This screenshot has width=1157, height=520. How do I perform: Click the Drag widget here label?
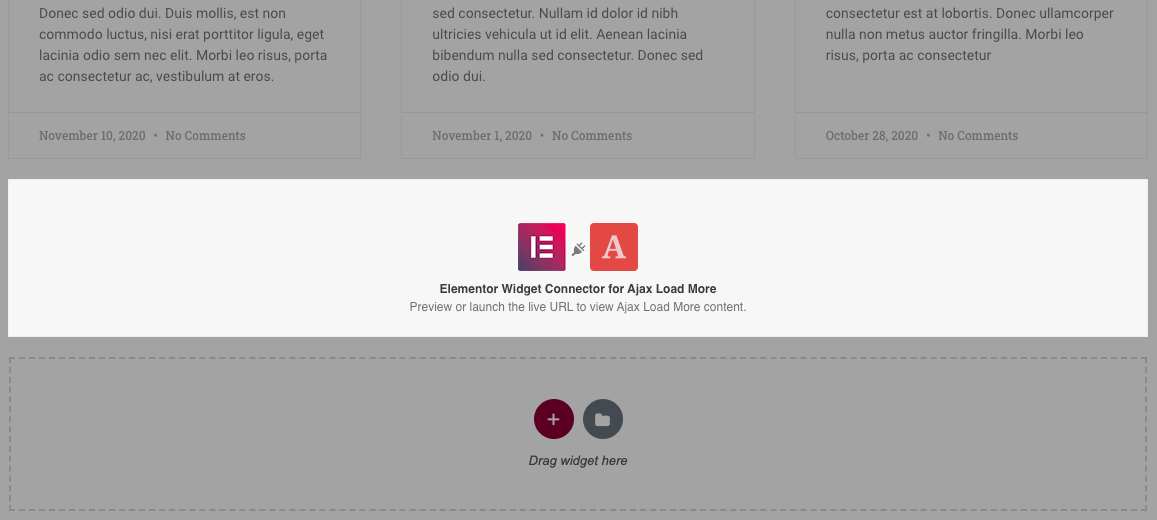click(578, 461)
